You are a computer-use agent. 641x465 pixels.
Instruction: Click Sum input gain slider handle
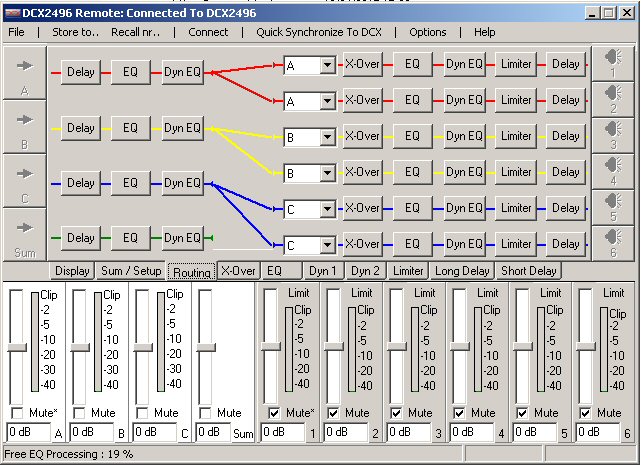click(x=206, y=348)
